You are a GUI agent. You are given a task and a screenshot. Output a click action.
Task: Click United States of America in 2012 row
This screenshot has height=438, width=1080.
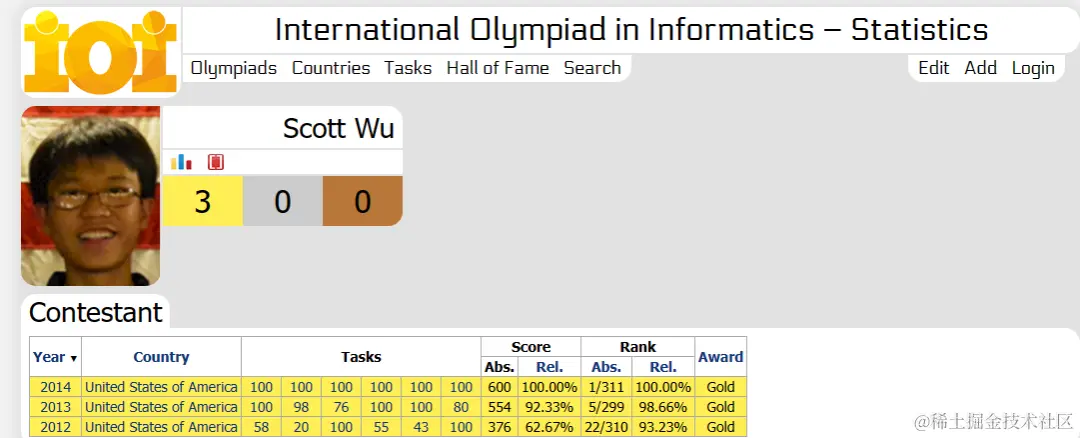161,427
